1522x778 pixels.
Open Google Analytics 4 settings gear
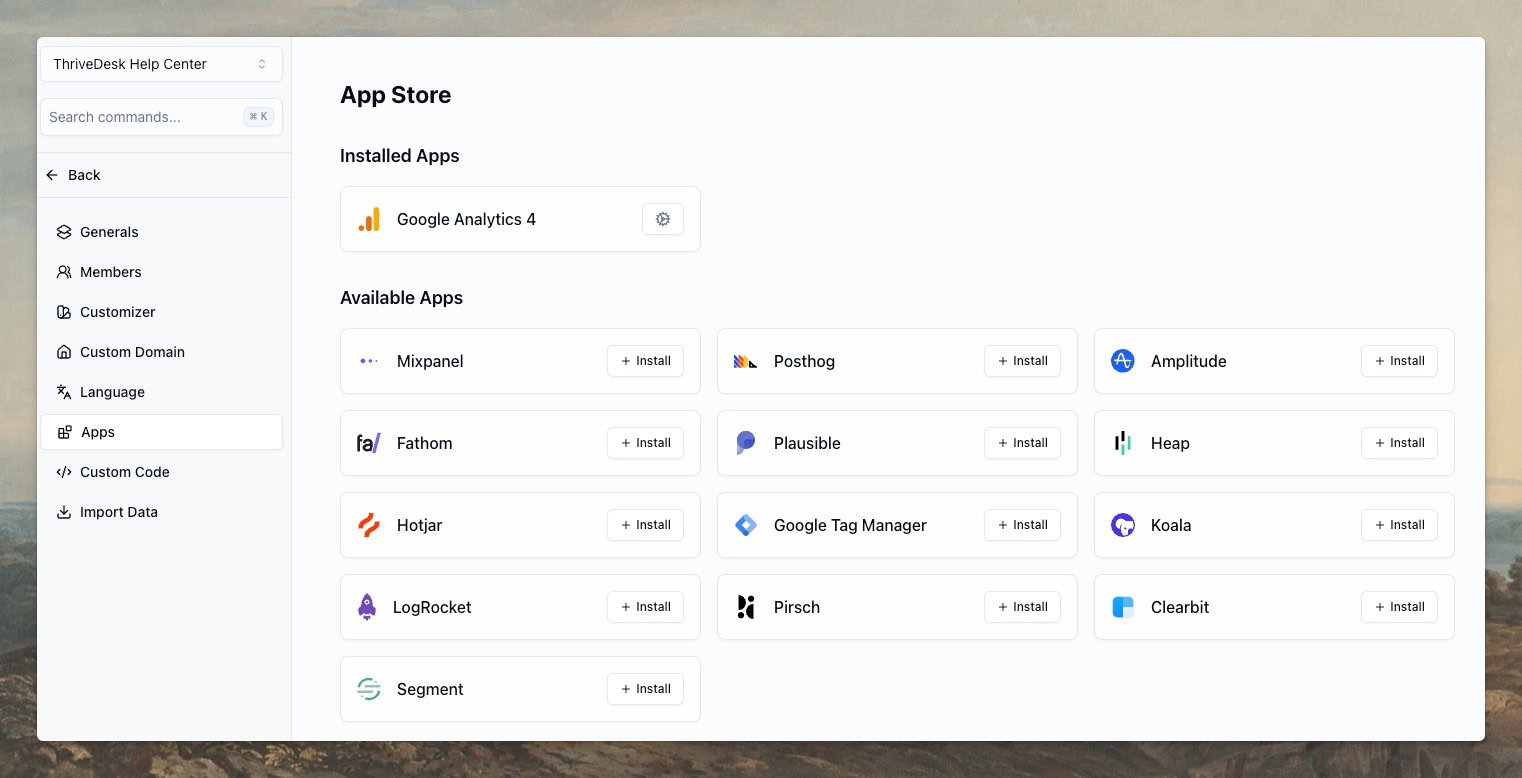click(x=663, y=219)
